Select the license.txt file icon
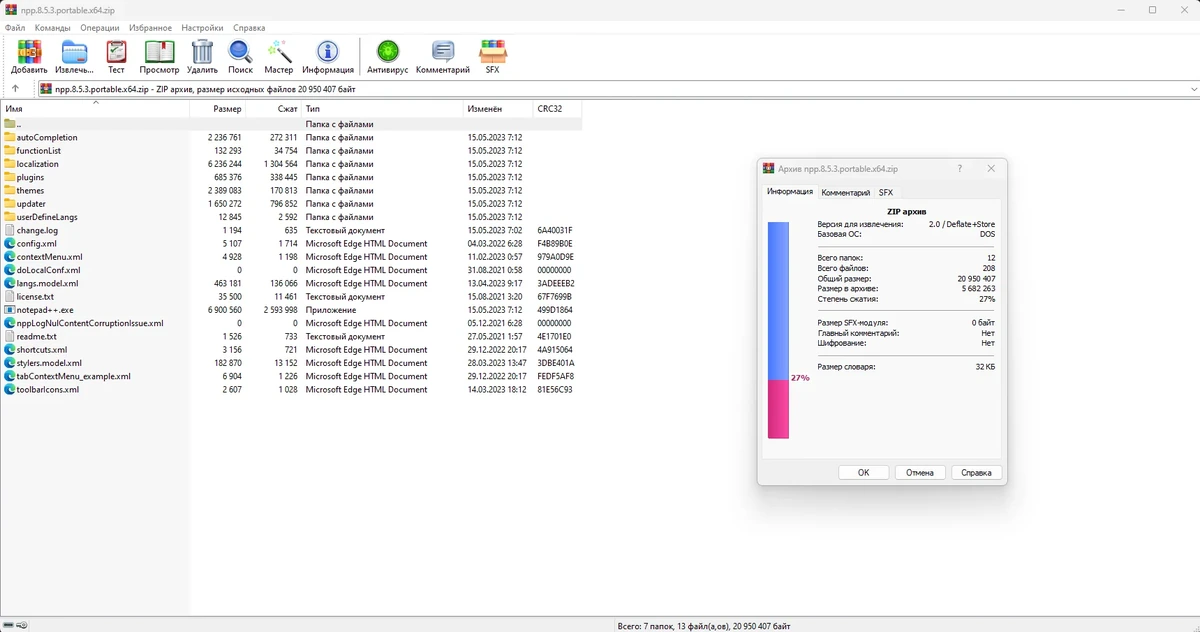Viewport: 1200px width, 632px height. [10, 296]
